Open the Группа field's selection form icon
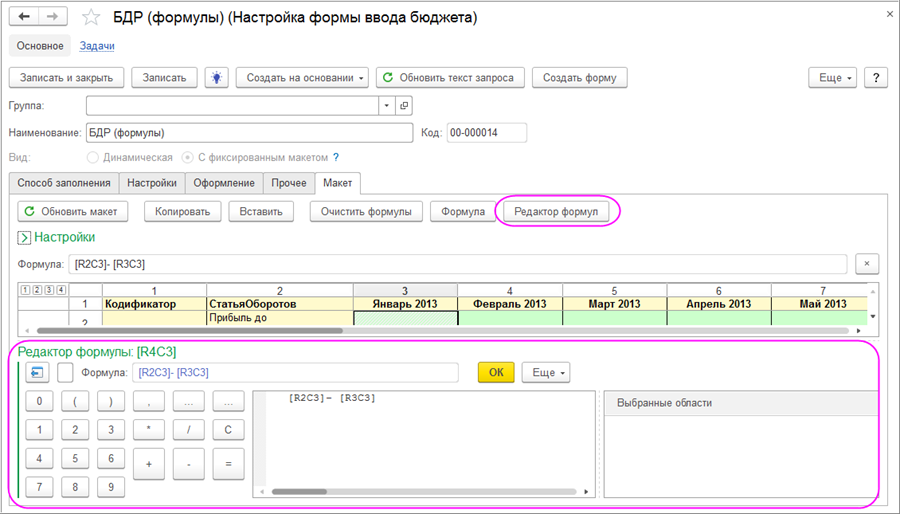The height and width of the screenshot is (514, 900). (404, 105)
